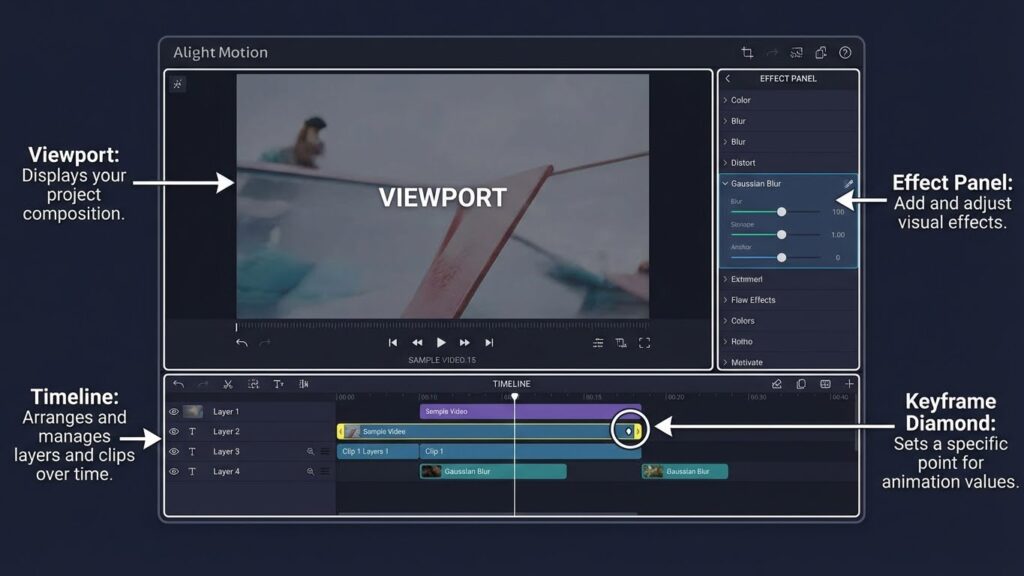Viewport: 1024px width, 576px height.
Task: Select the Scissors cut tool in timeline toolbar
Action: (x=228, y=383)
